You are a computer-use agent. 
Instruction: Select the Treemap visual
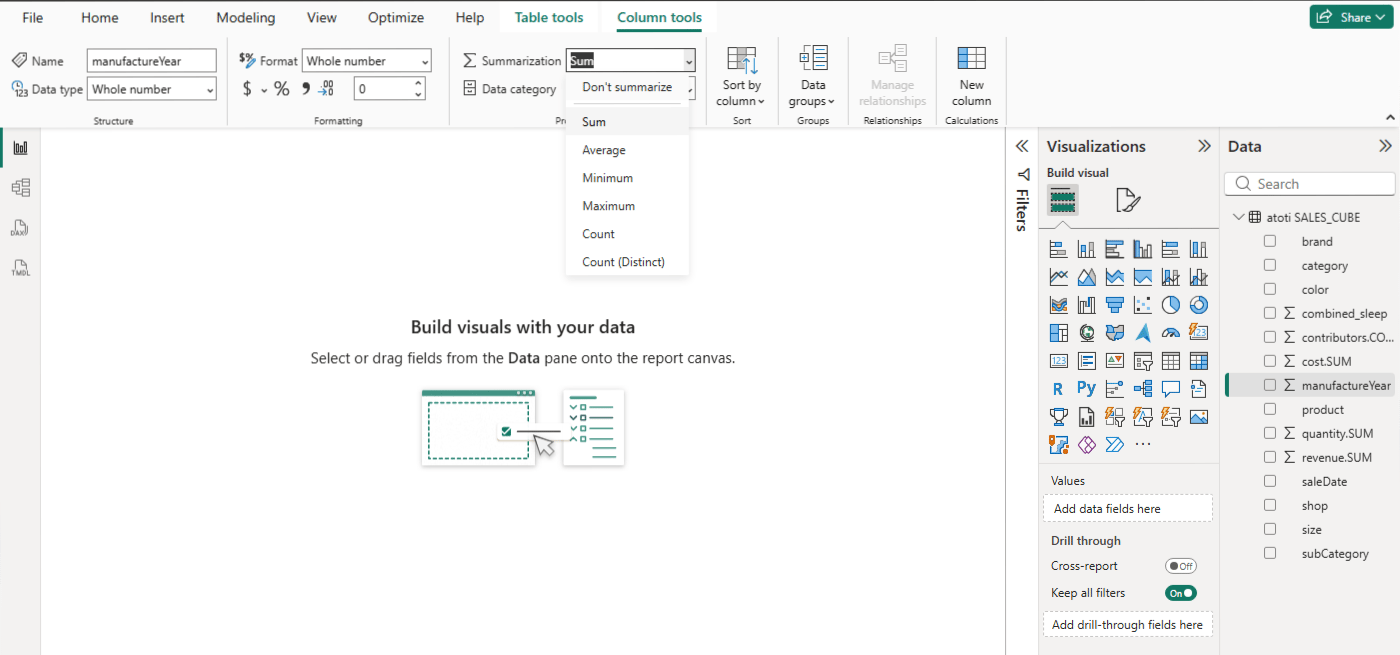(x=1058, y=333)
